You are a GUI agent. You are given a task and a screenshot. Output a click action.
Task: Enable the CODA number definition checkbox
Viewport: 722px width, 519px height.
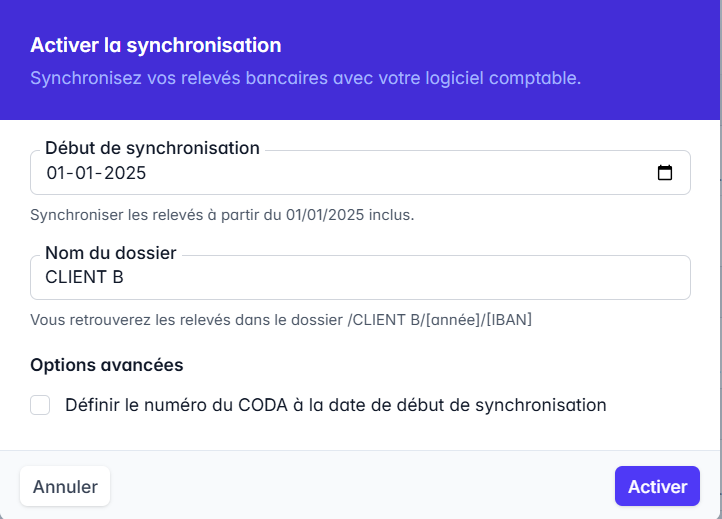click(x=40, y=405)
